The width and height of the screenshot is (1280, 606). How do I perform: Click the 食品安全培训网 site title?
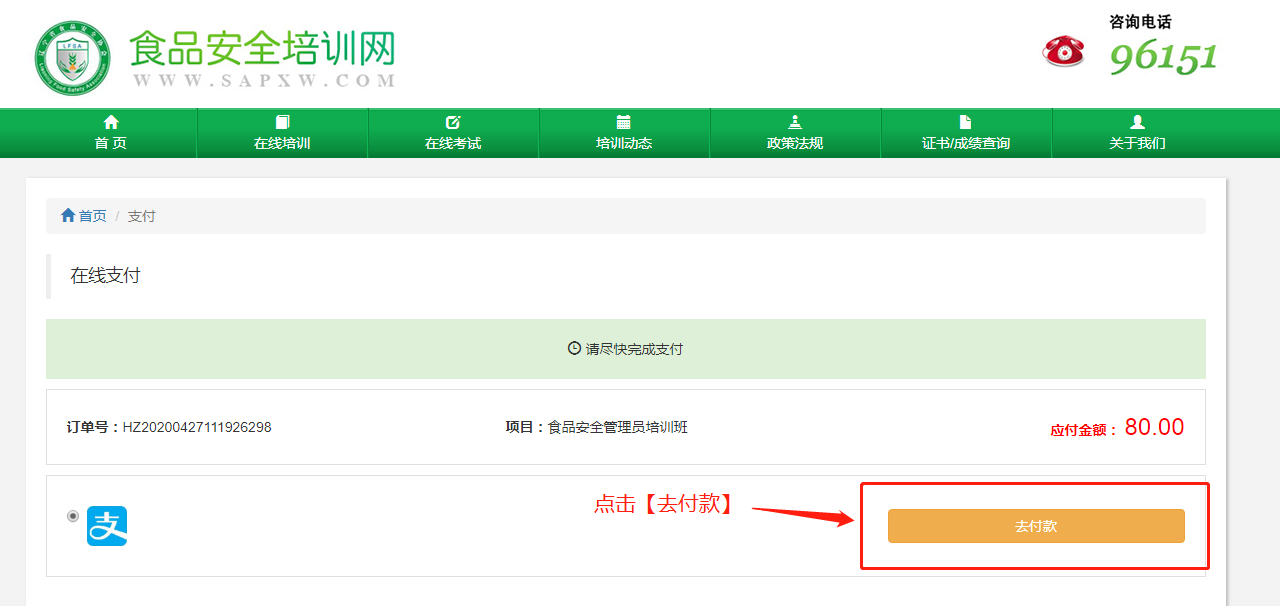pyautogui.click(x=263, y=48)
